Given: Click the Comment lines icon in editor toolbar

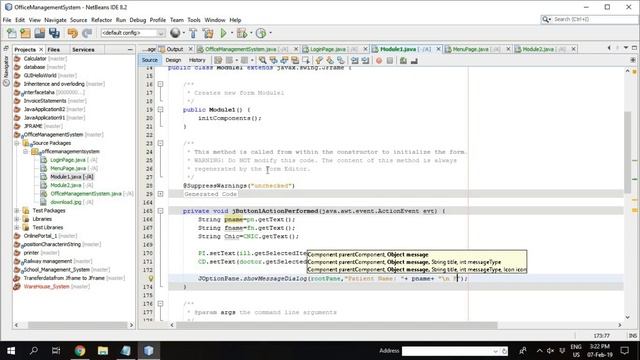Looking at the screenshot, I should 403,60.
